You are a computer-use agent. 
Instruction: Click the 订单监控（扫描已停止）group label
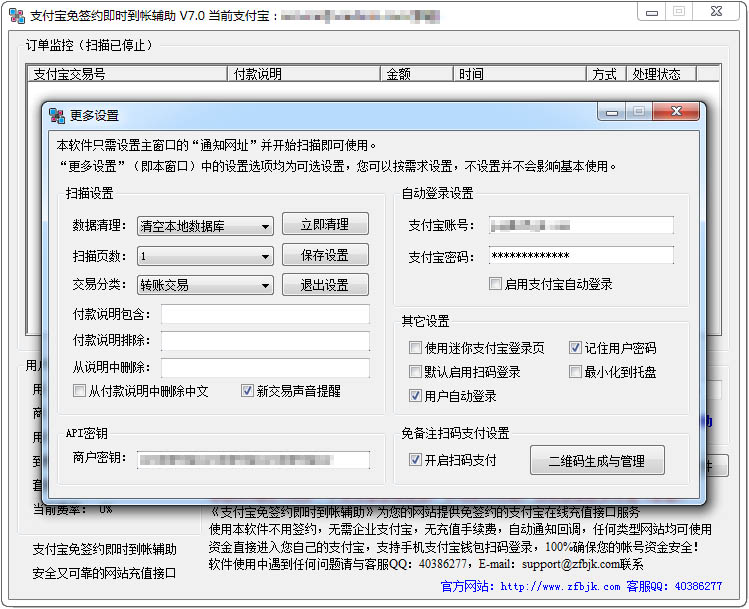[x=89, y=45]
